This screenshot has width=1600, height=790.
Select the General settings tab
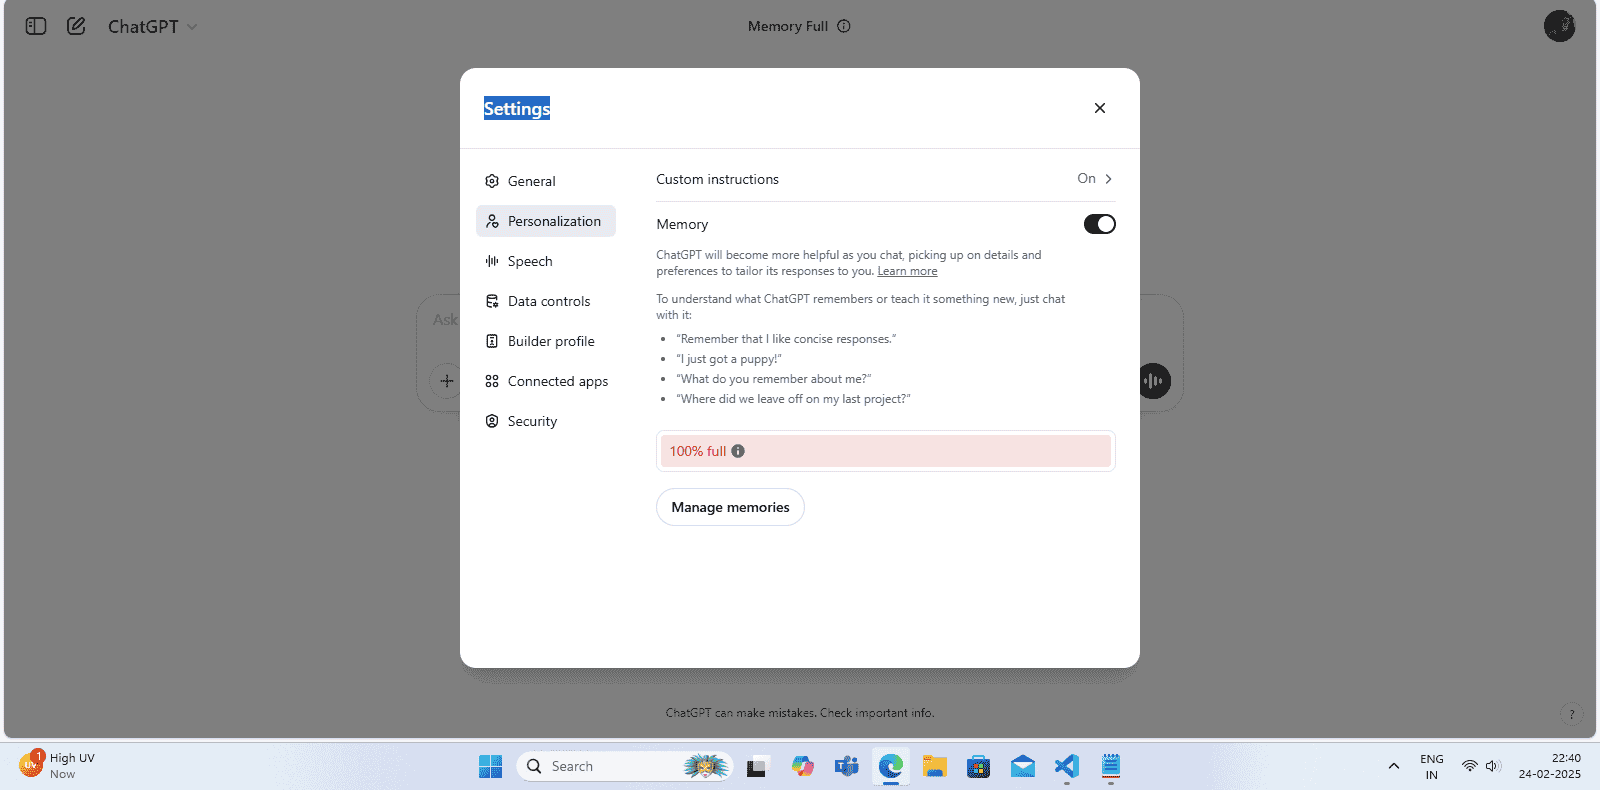pos(546,181)
